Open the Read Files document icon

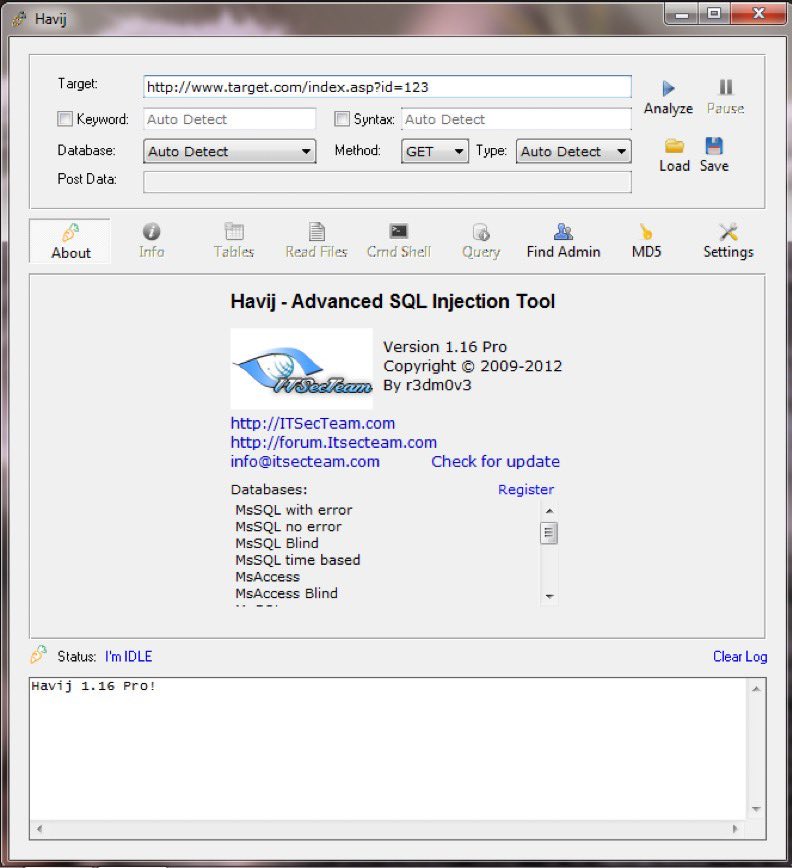[317, 231]
